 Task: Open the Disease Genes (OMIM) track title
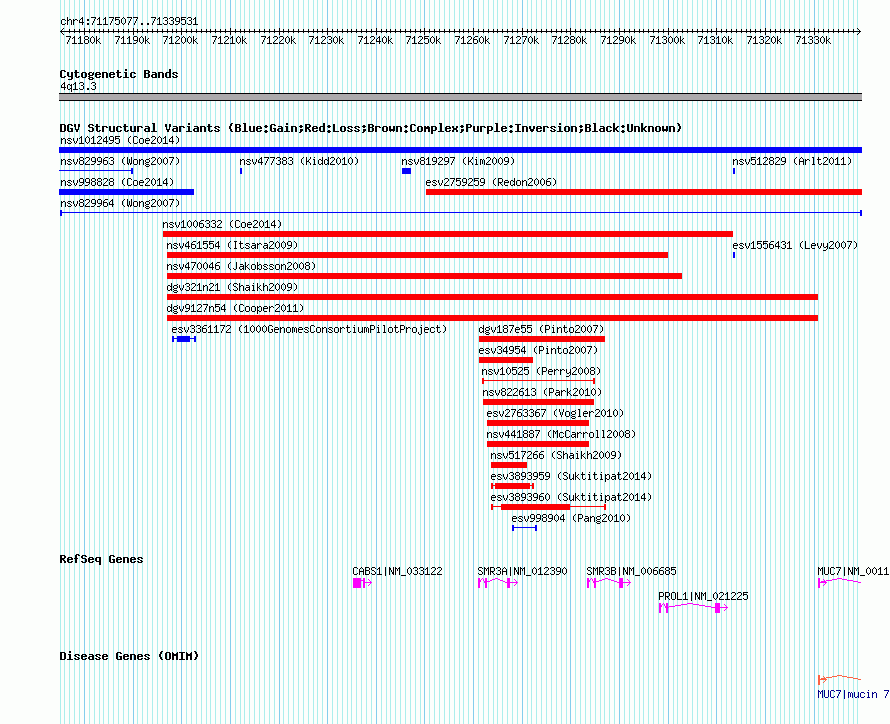click(129, 656)
